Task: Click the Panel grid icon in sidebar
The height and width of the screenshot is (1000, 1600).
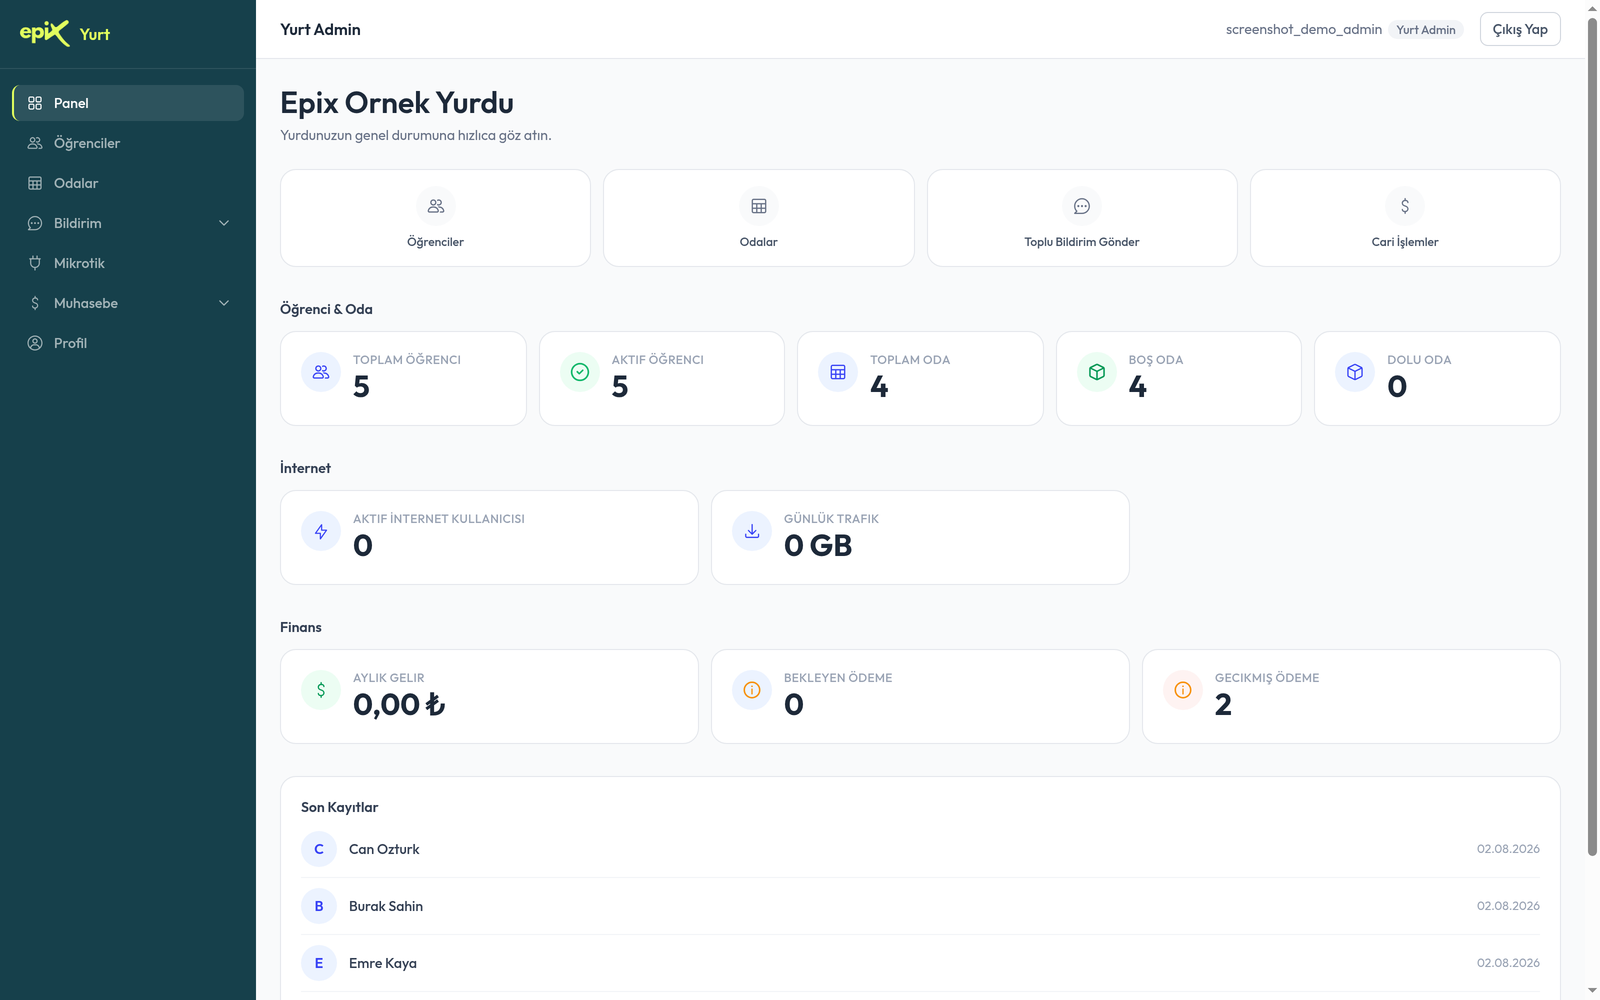Action: click(x=35, y=103)
